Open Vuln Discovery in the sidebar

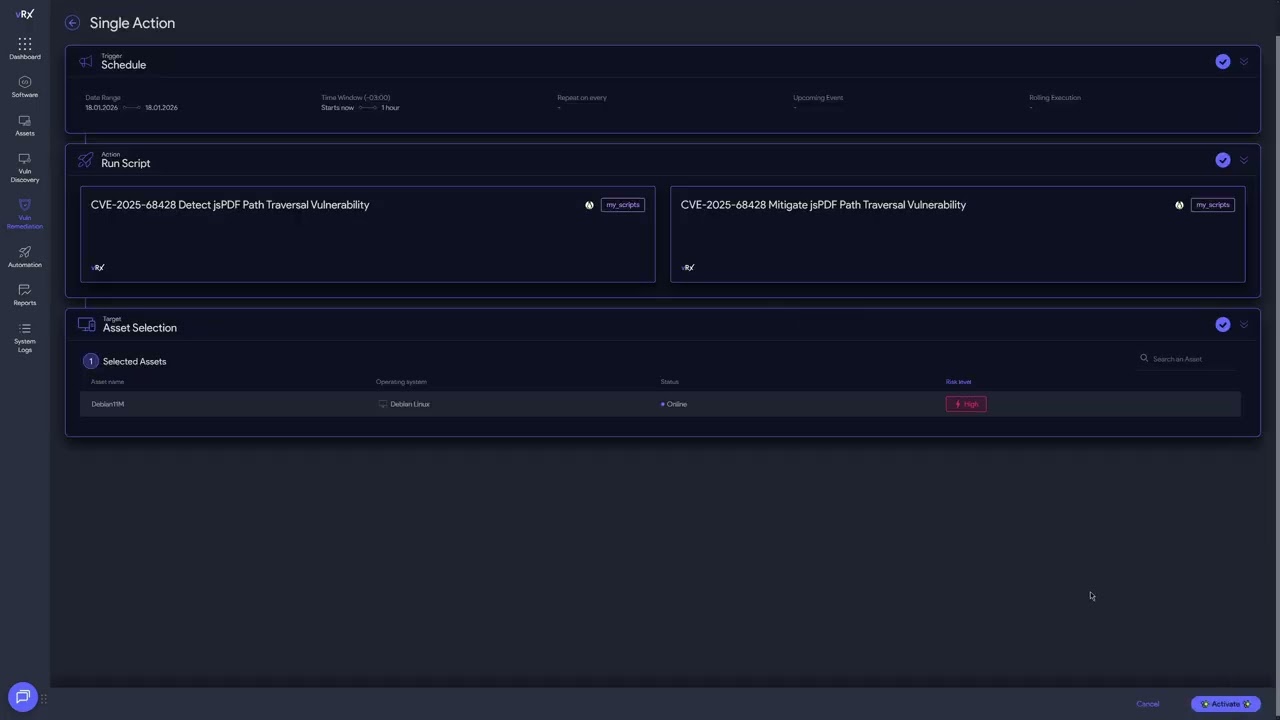[x=25, y=168]
